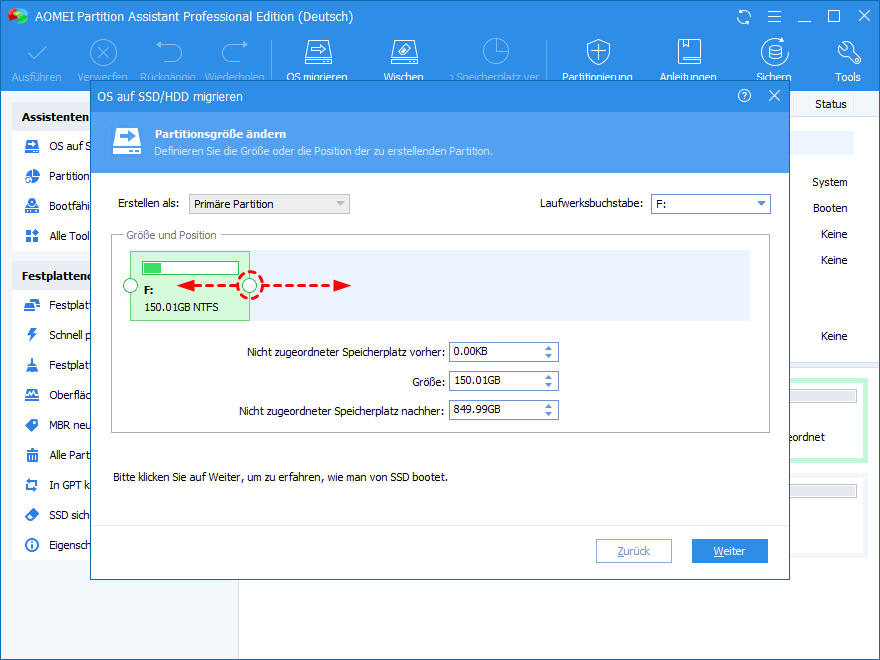Increase Speicherplatz nachher value up arrow

point(548,406)
